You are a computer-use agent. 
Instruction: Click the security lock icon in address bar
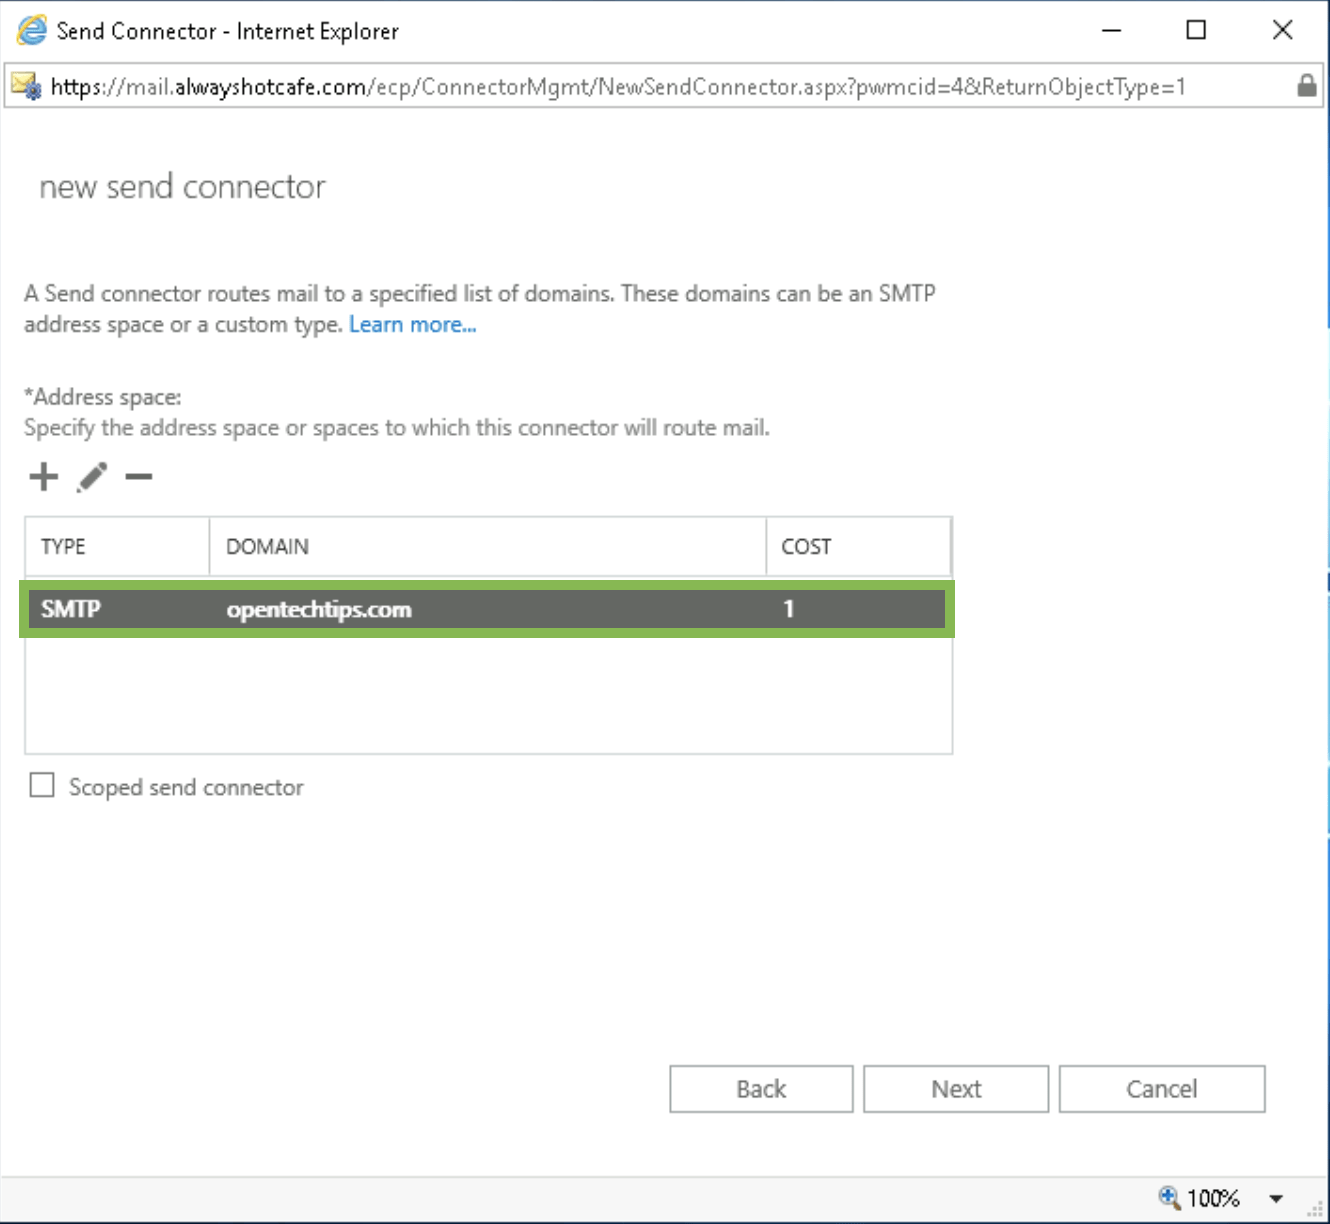point(1307,87)
